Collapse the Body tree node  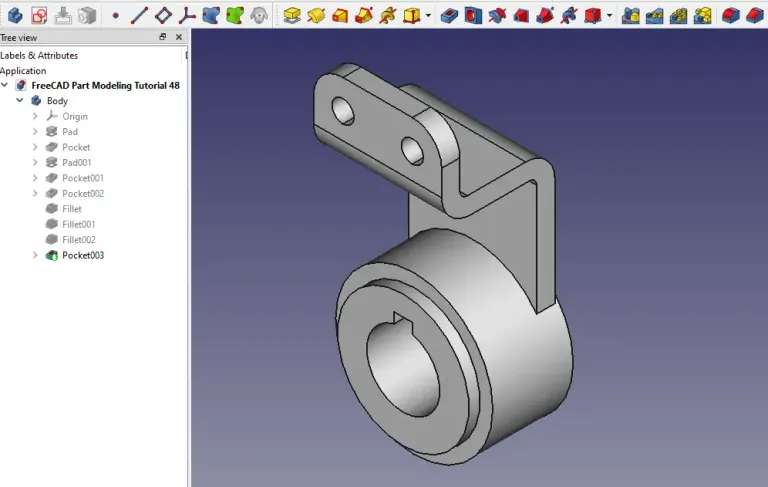click(20, 101)
